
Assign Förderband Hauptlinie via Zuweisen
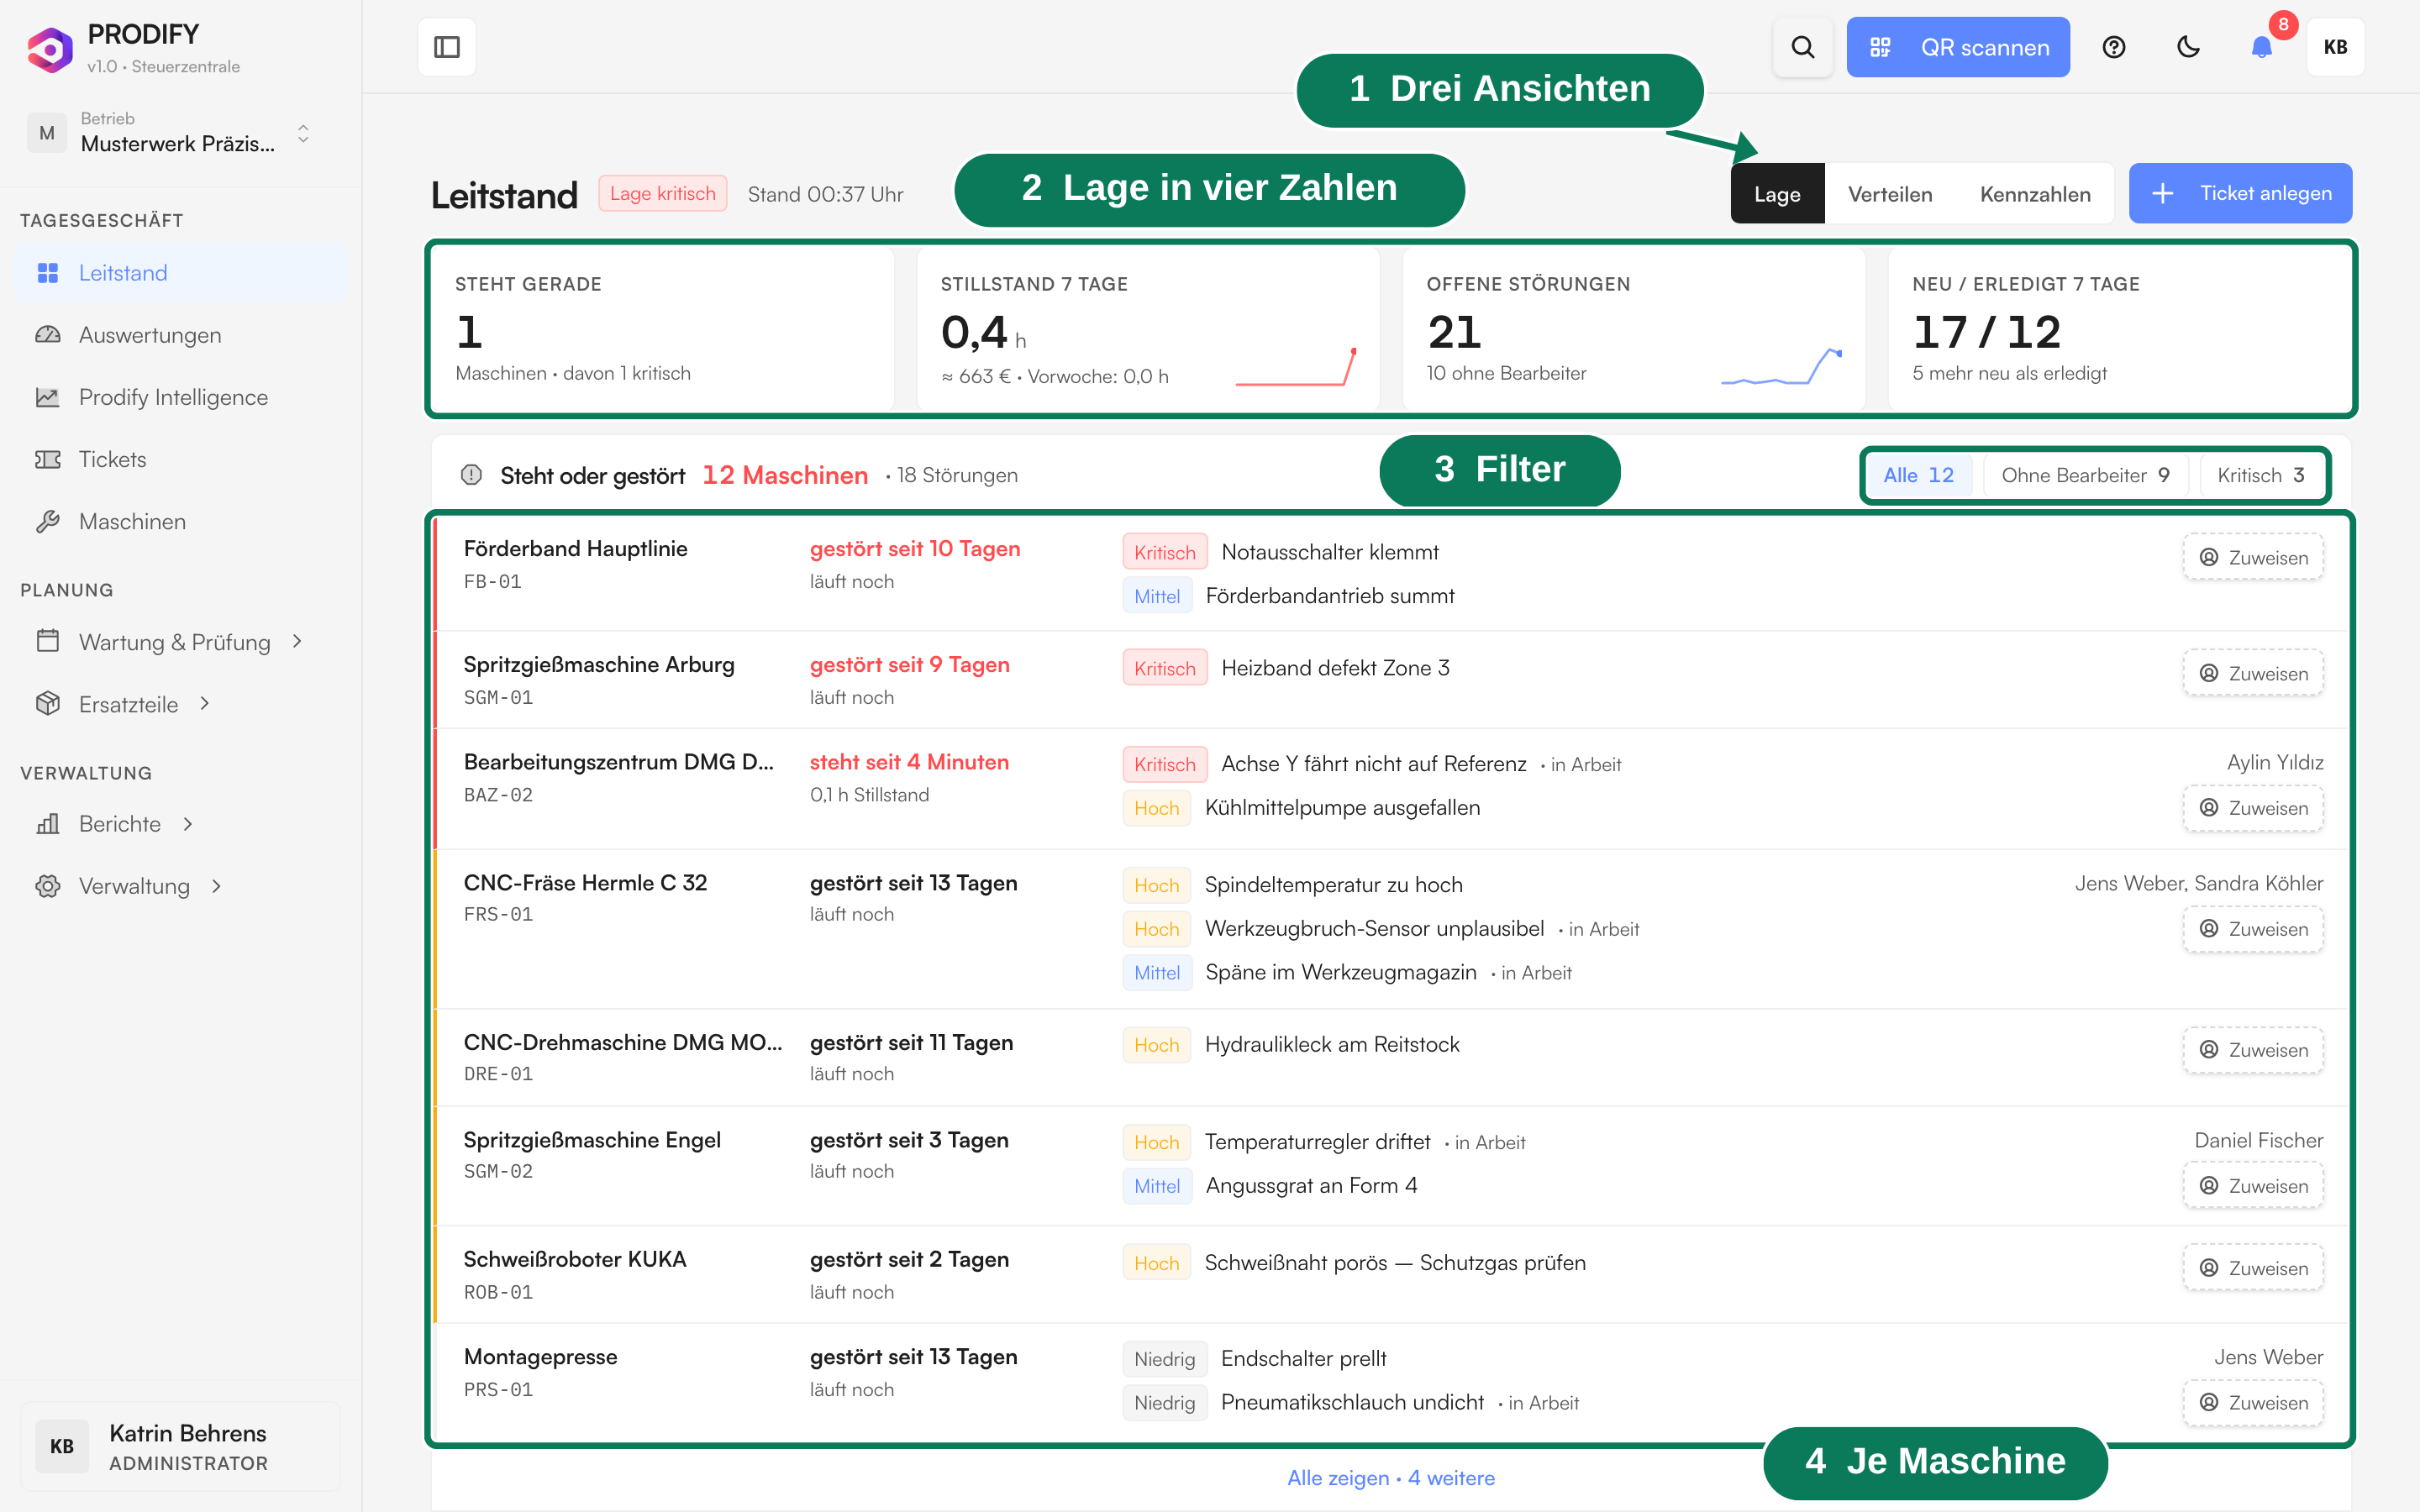click(2253, 557)
